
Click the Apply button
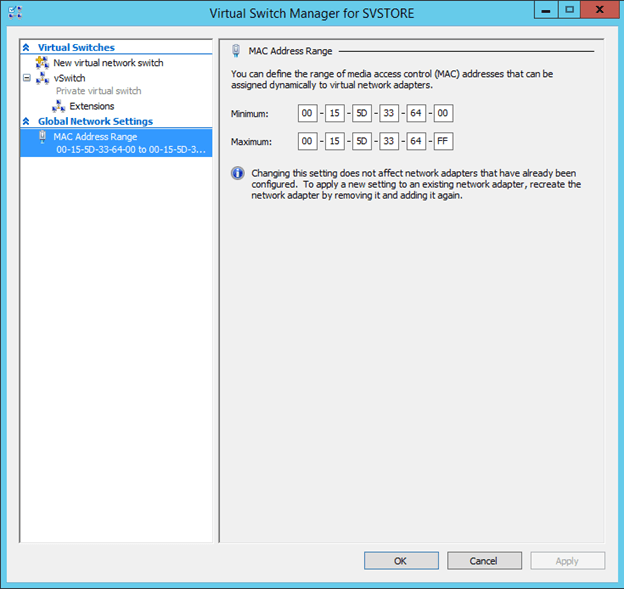click(x=567, y=561)
